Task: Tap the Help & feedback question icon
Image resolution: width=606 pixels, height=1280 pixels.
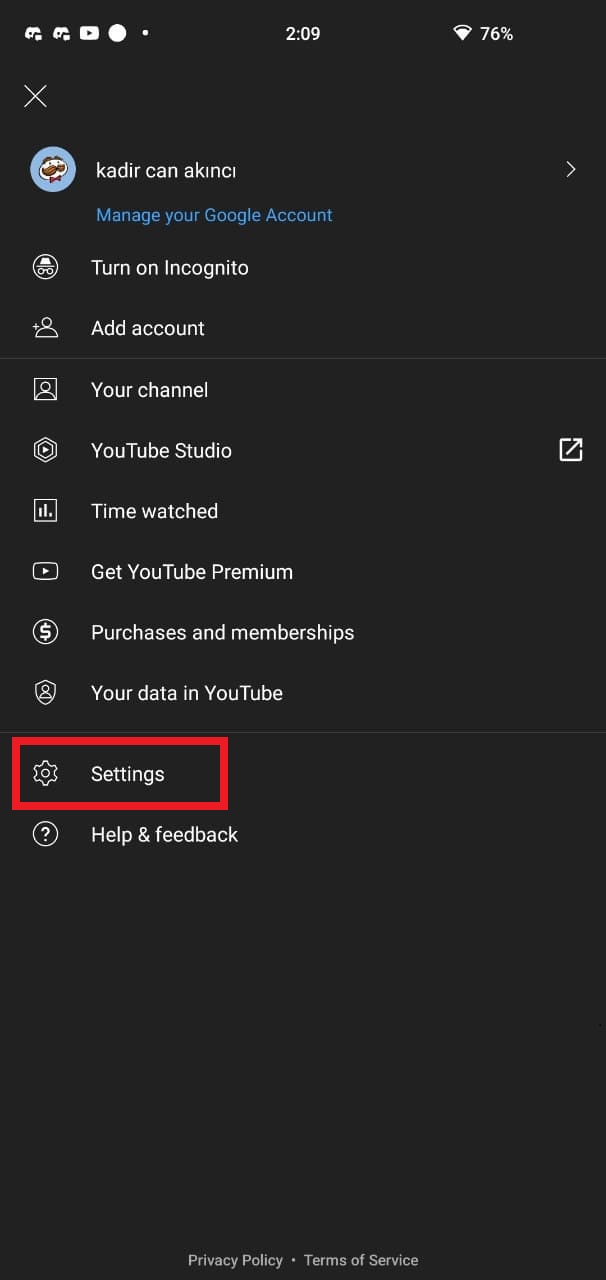Action: click(x=45, y=834)
